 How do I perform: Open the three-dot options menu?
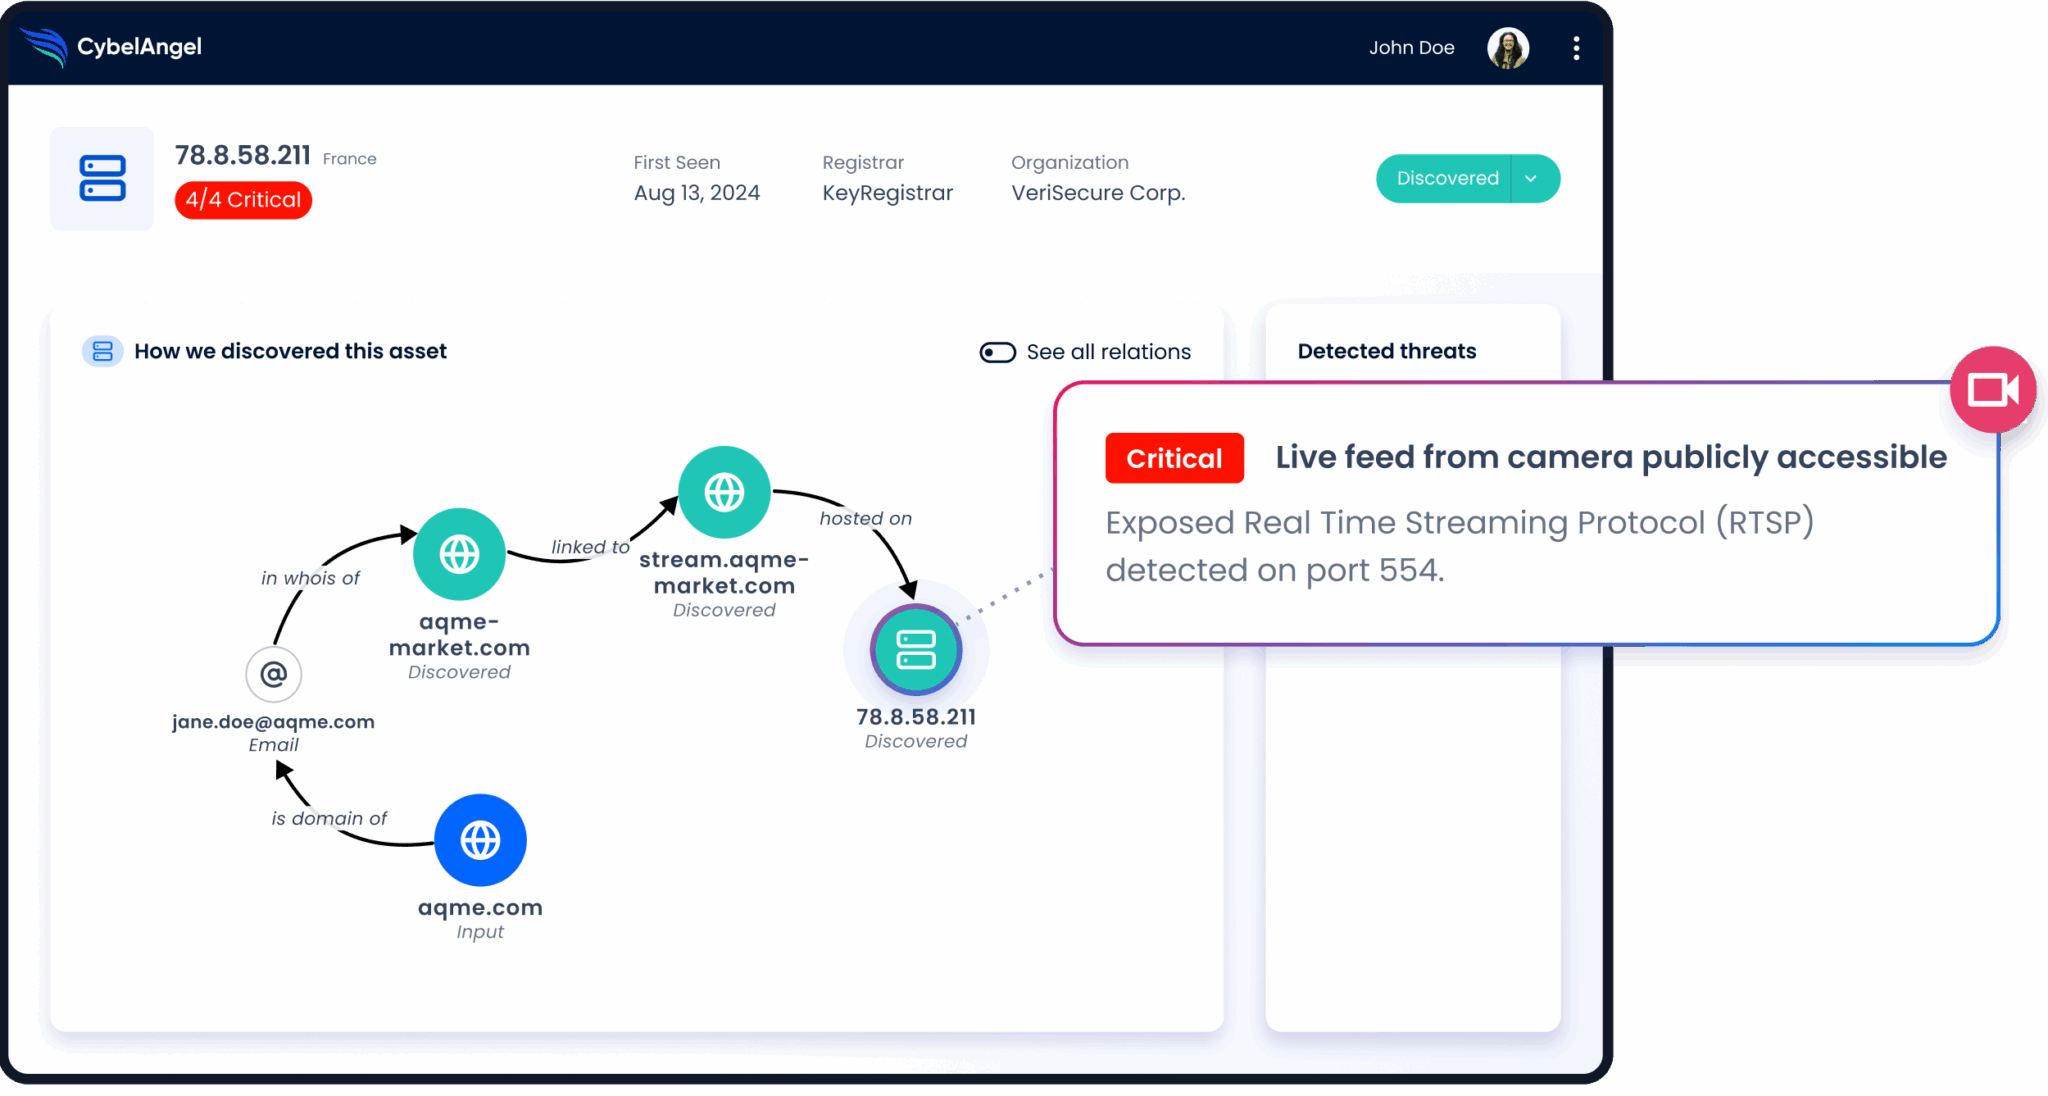coord(1576,48)
